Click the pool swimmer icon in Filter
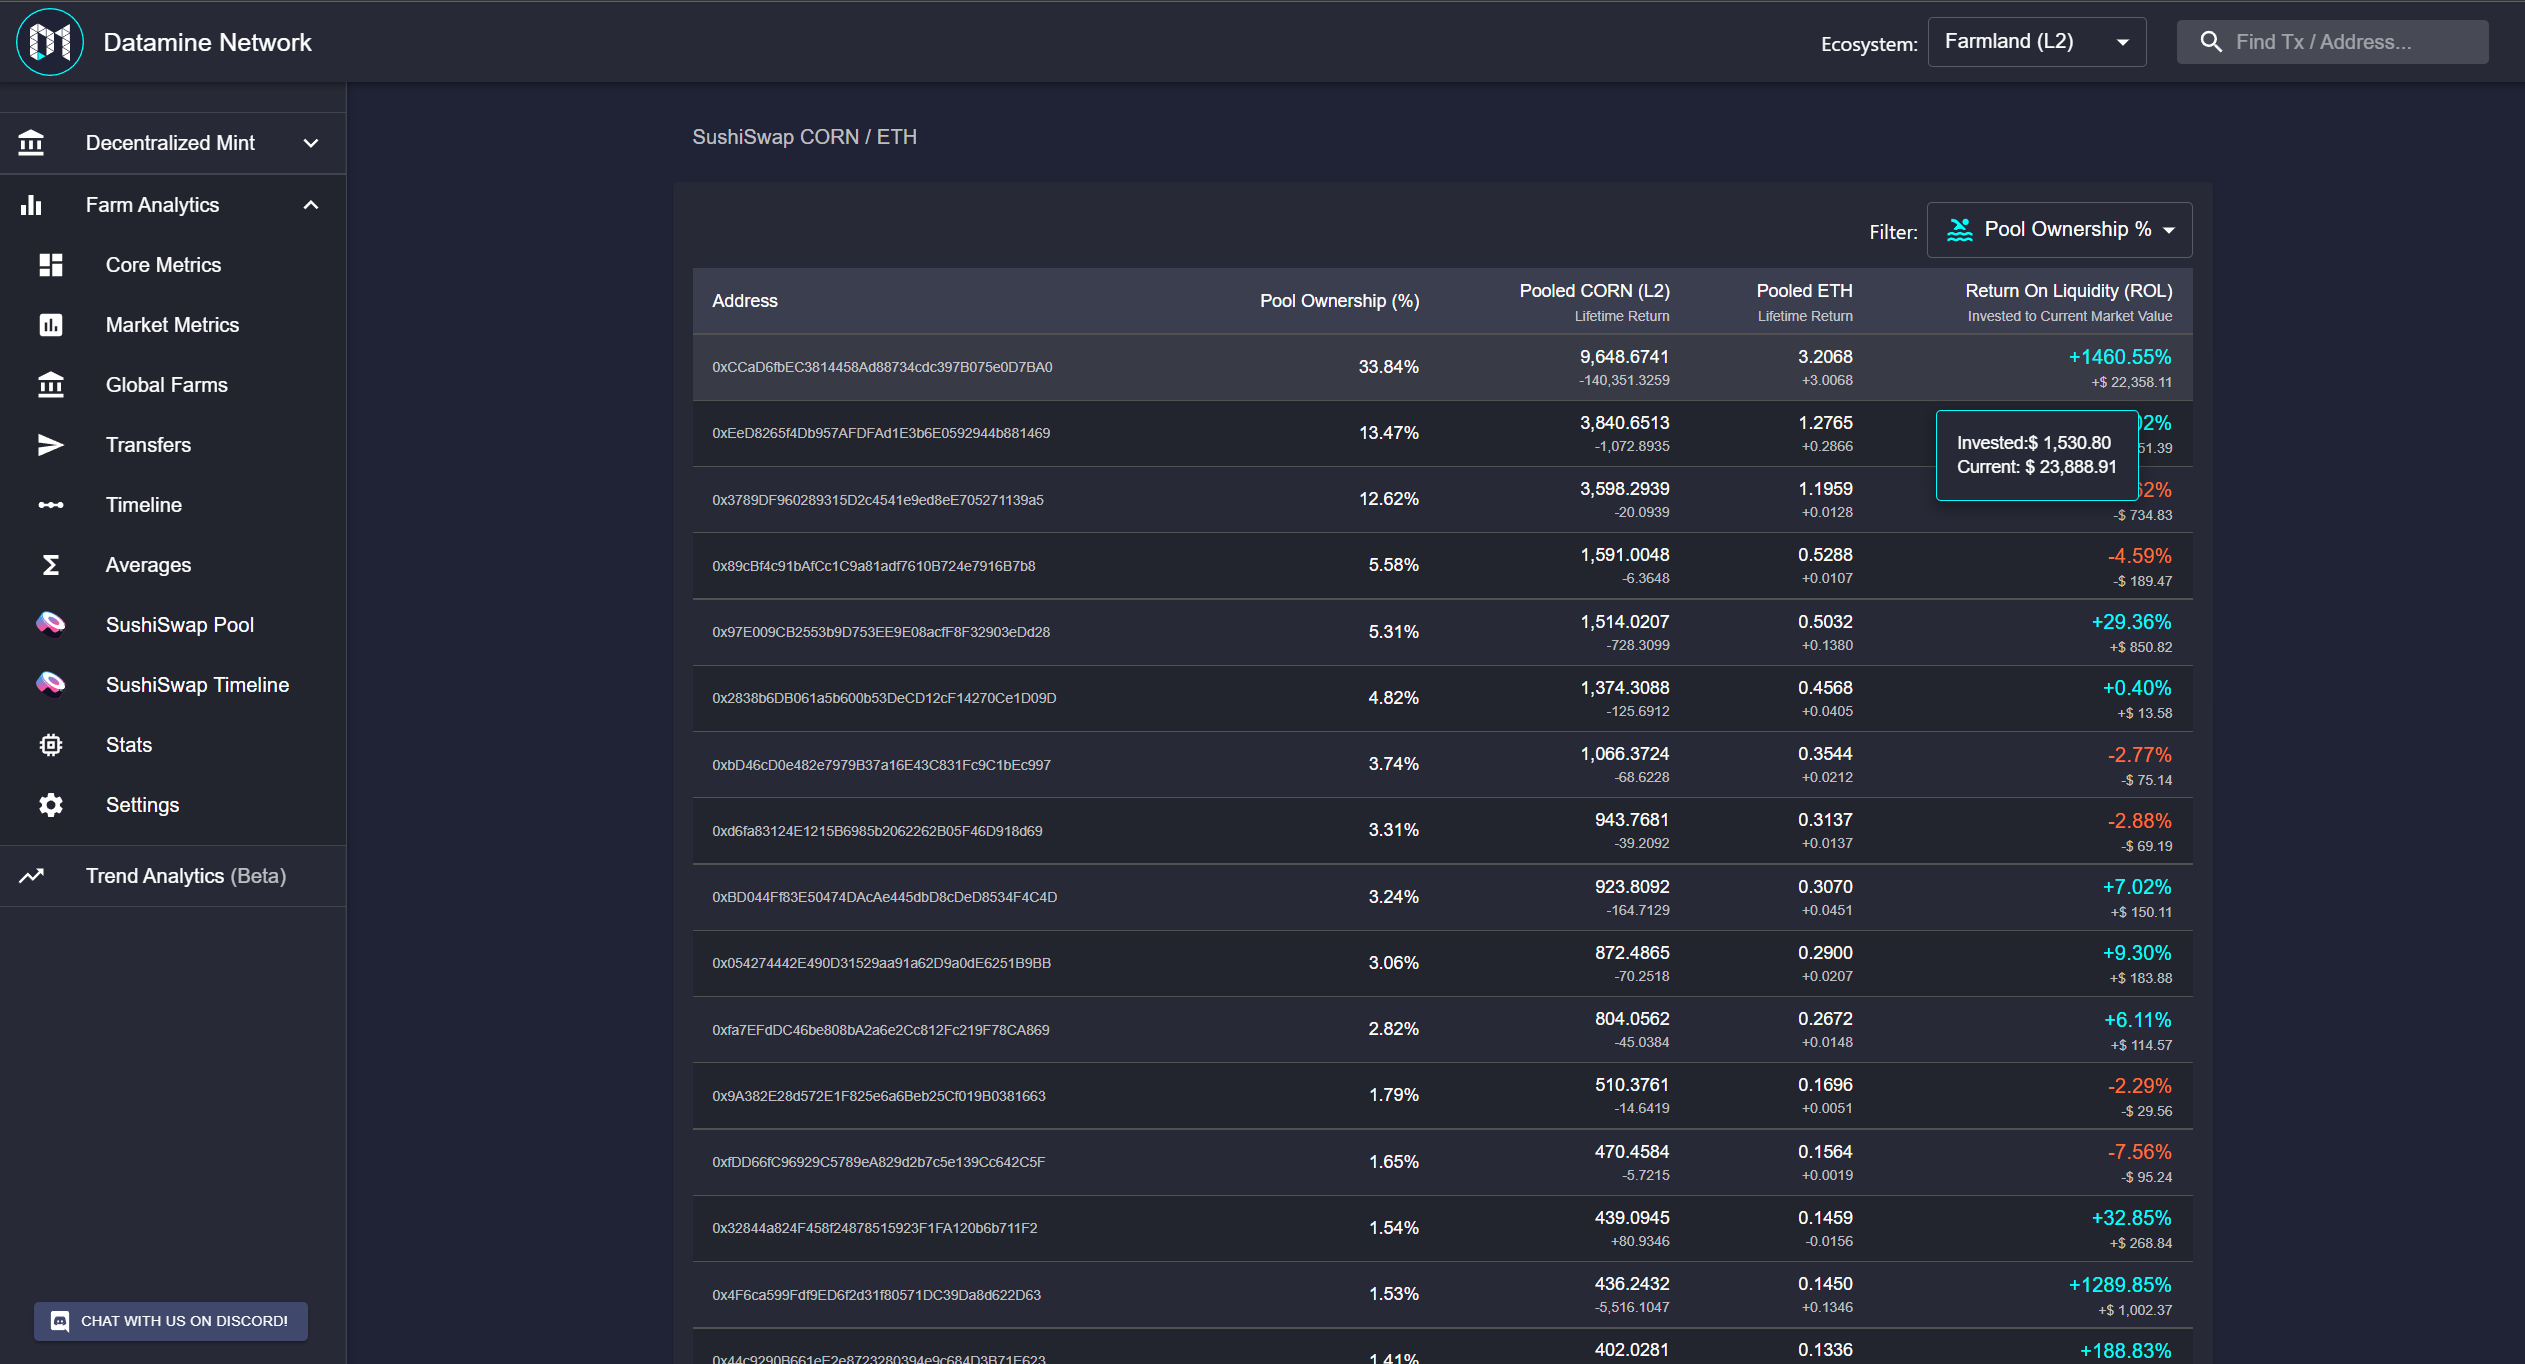 pos(1960,230)
